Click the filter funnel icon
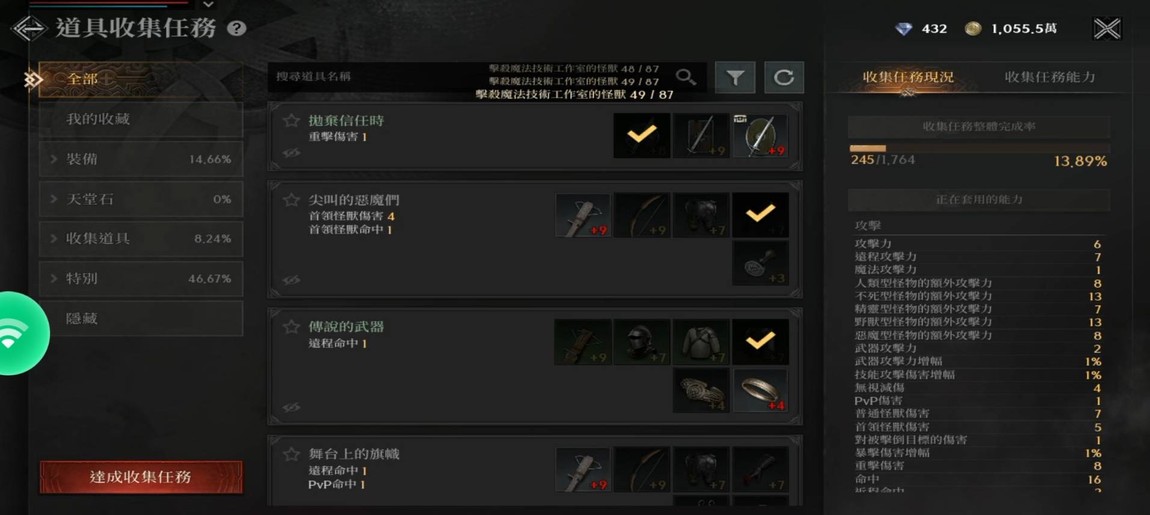The image size is (1150, 515). (x=735, y=77)
